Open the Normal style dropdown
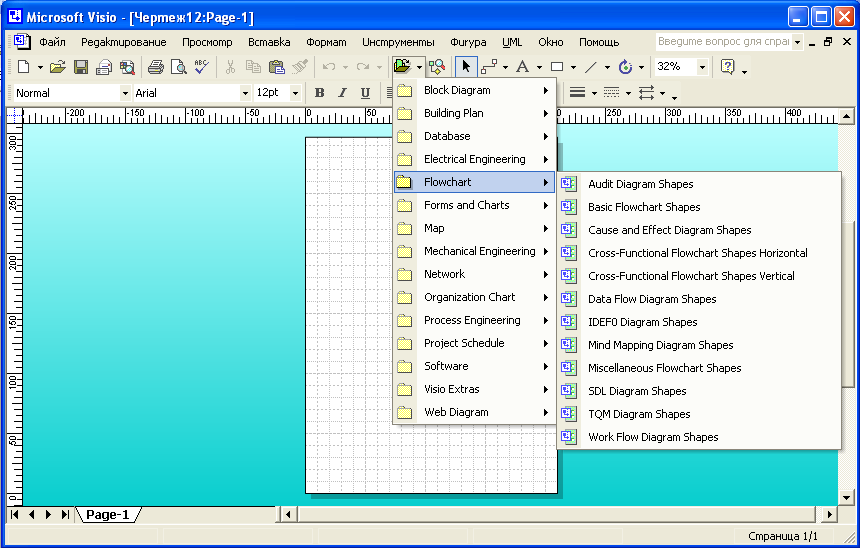Screen dimensions: 860x548 125,93
